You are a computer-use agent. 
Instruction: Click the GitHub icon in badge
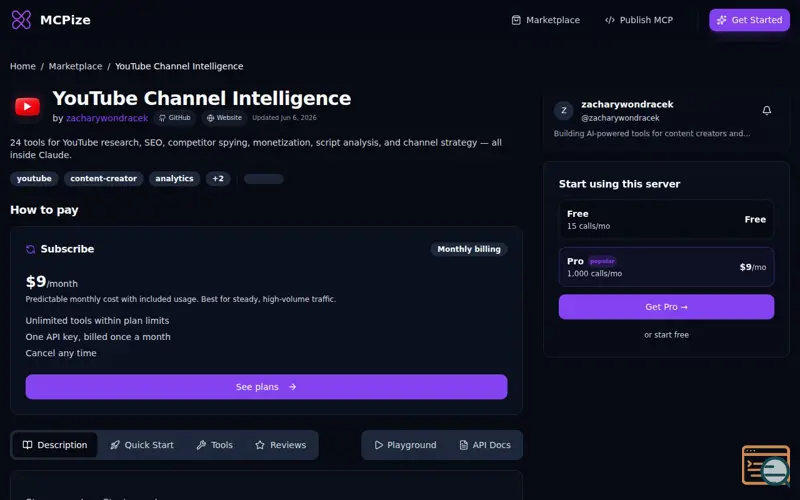(162, 118)
